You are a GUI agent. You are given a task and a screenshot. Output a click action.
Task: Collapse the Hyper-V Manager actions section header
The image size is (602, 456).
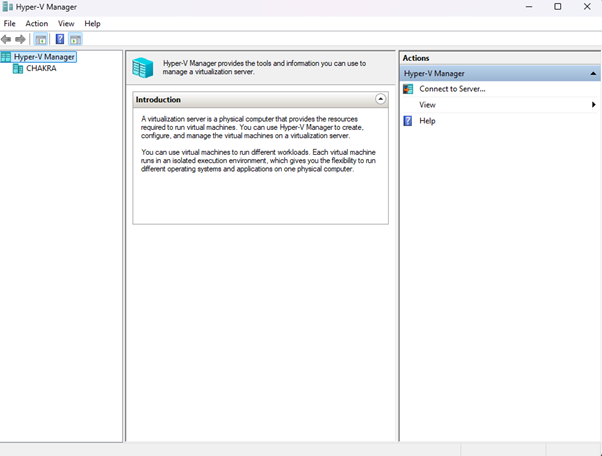click(x=594, y=74)
